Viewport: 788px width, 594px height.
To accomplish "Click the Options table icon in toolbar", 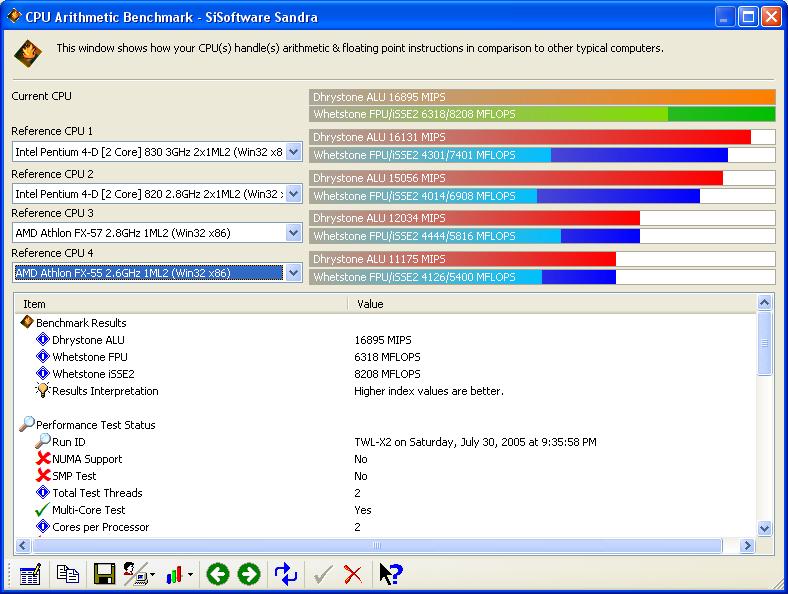I will (x=30, y=574).
